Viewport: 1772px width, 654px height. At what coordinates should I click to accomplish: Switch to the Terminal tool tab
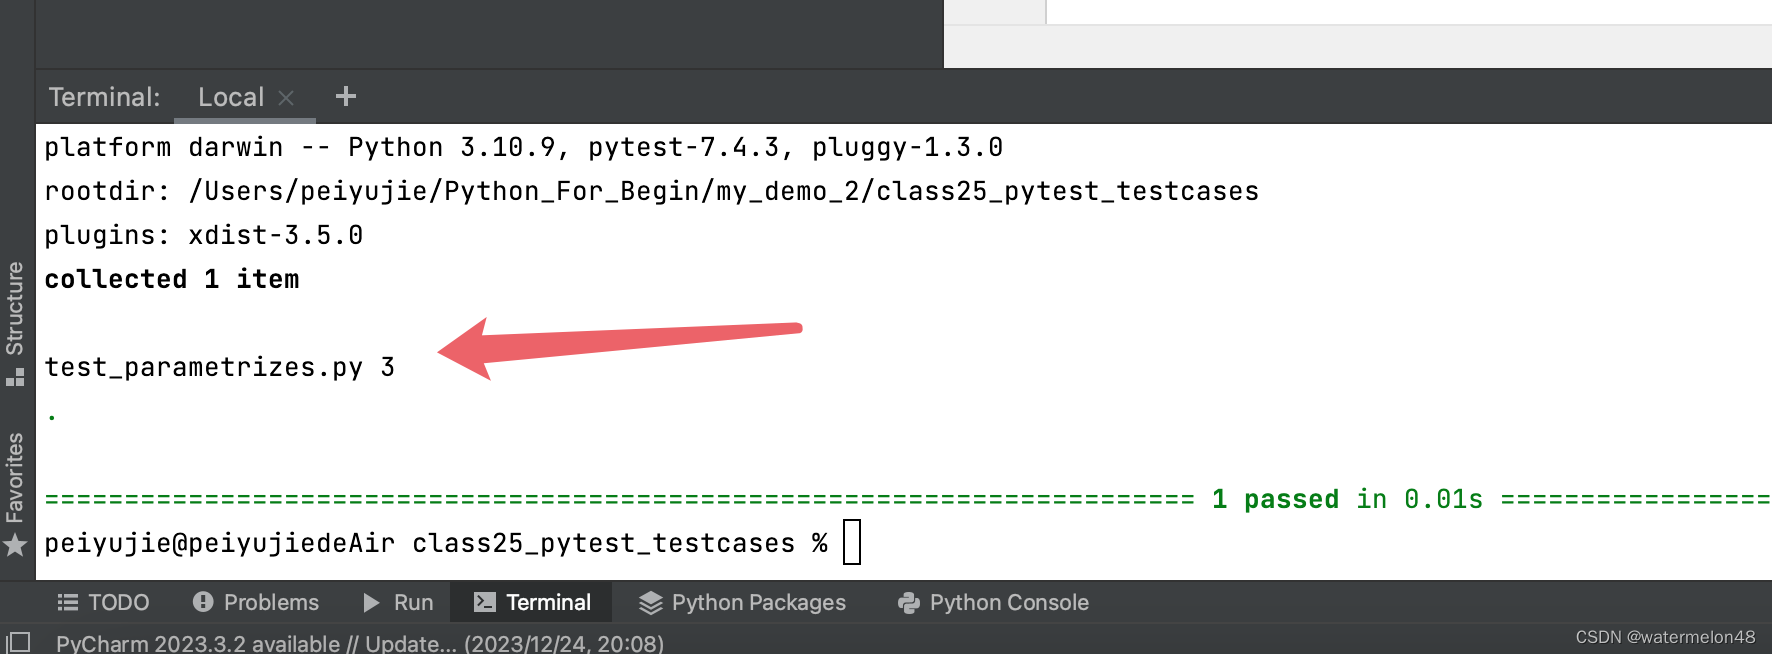pyautogui.click(x=532, y=602)
